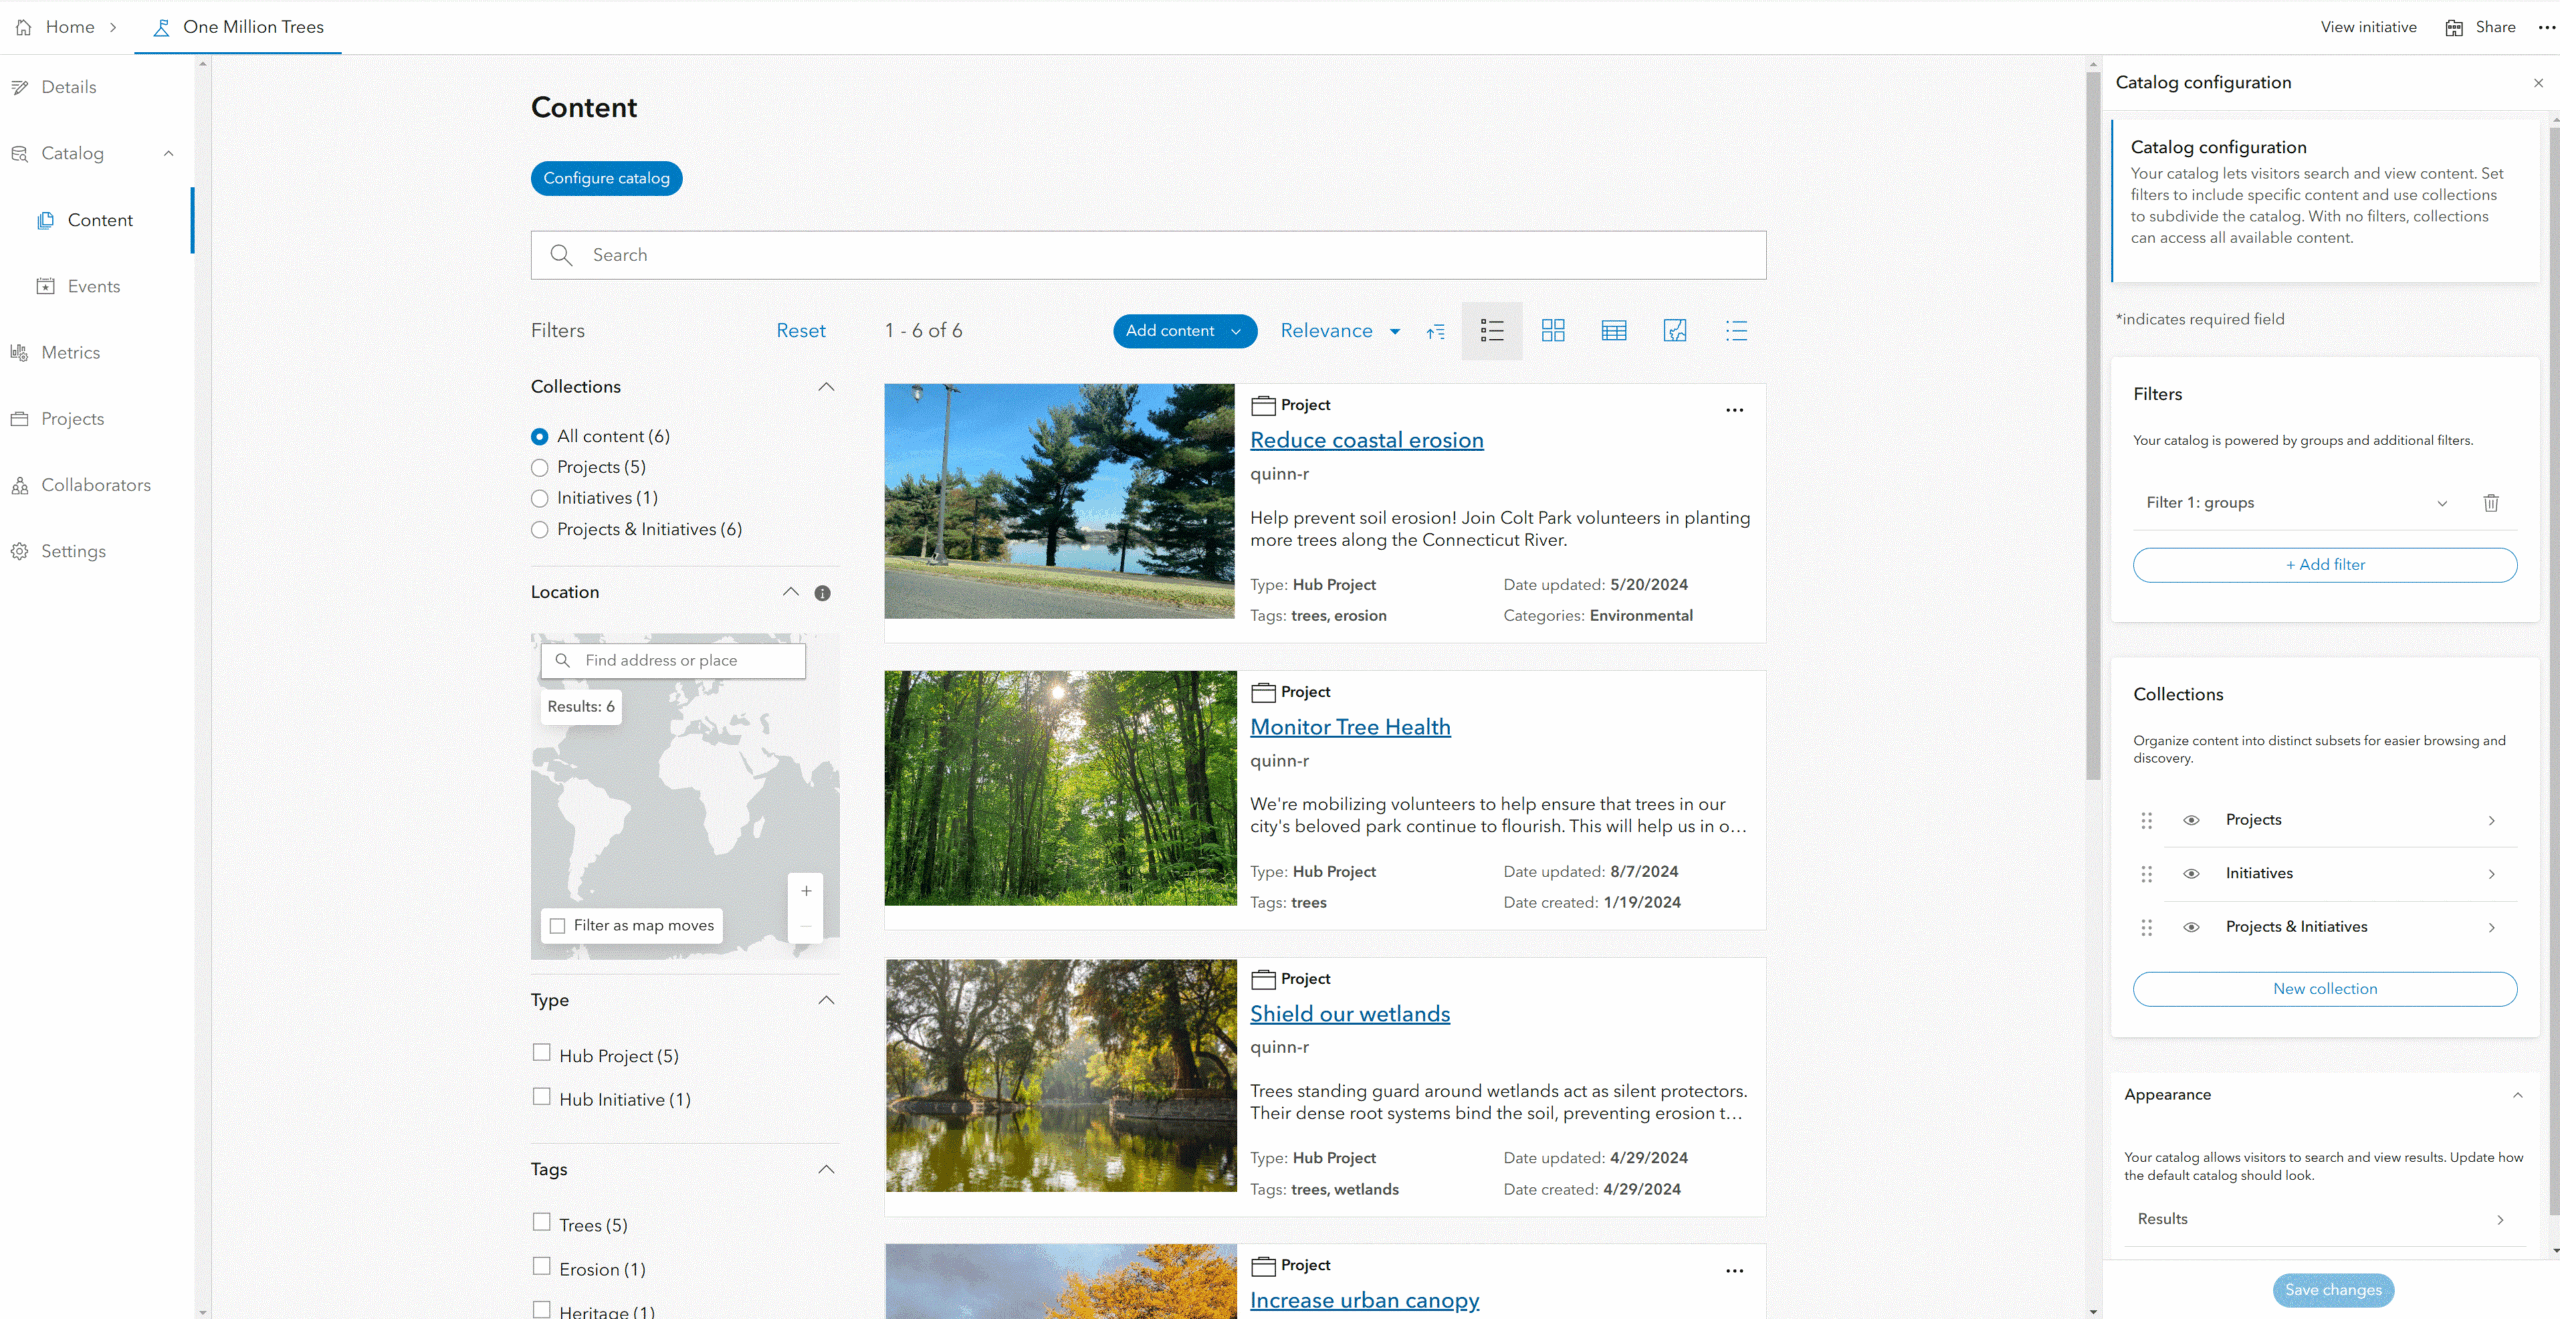This screenshot has width=2560, height=1319.
Task: Open options menu for Reduce coastal erosion
Action: point(1734,410)
